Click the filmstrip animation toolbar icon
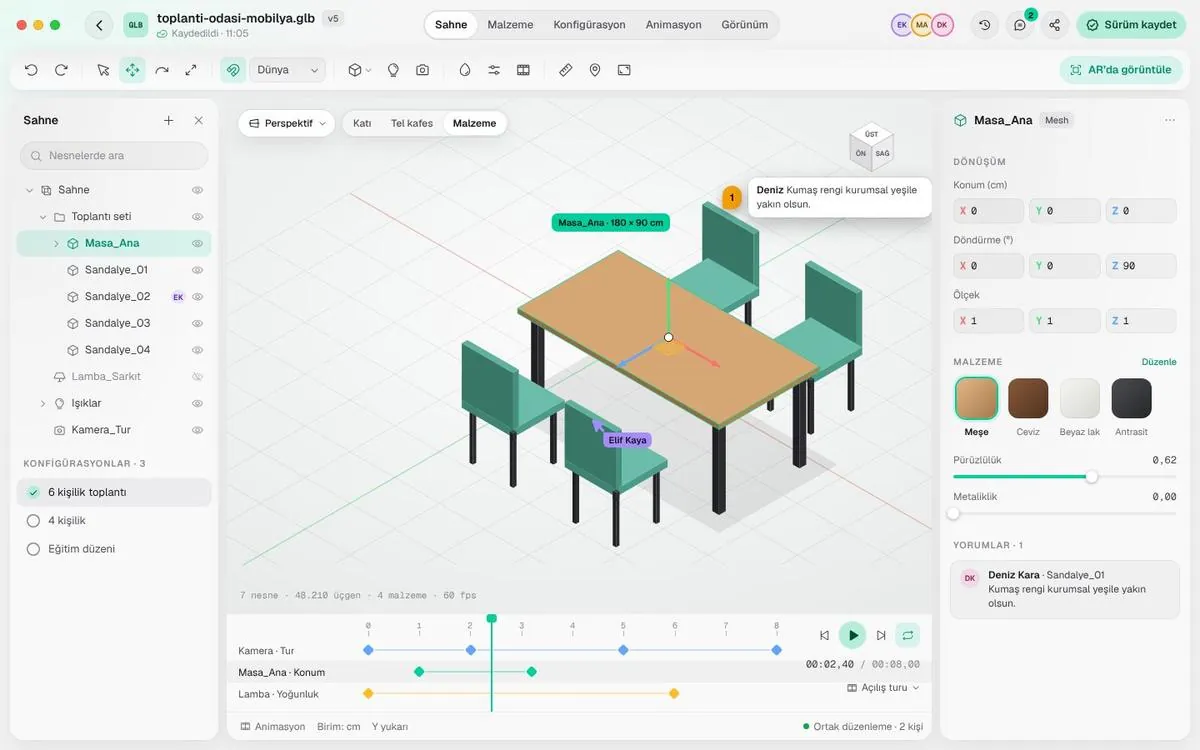The width and height of the screenshot is (1200, 750). pos(523,70)
